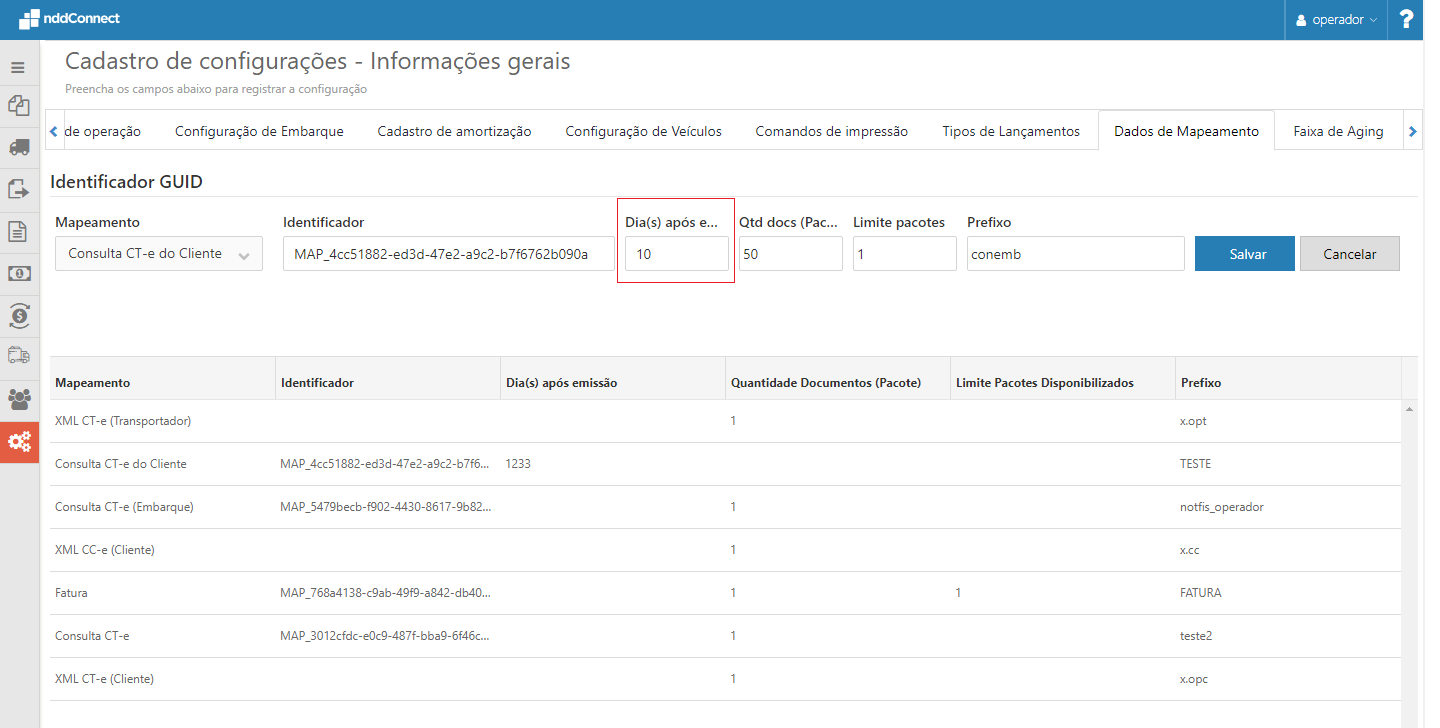Image resolution: width=1440 pixels, height=728 pixels.
Task: Click the copy documents sidebar icon
Action: tap(18, 105)
